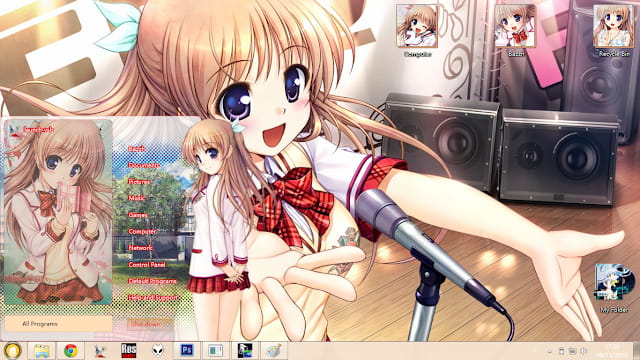This screenshot has width=640, height=360.
Task: Open Control Panel from the Start menu
Action: click(147, 264)
